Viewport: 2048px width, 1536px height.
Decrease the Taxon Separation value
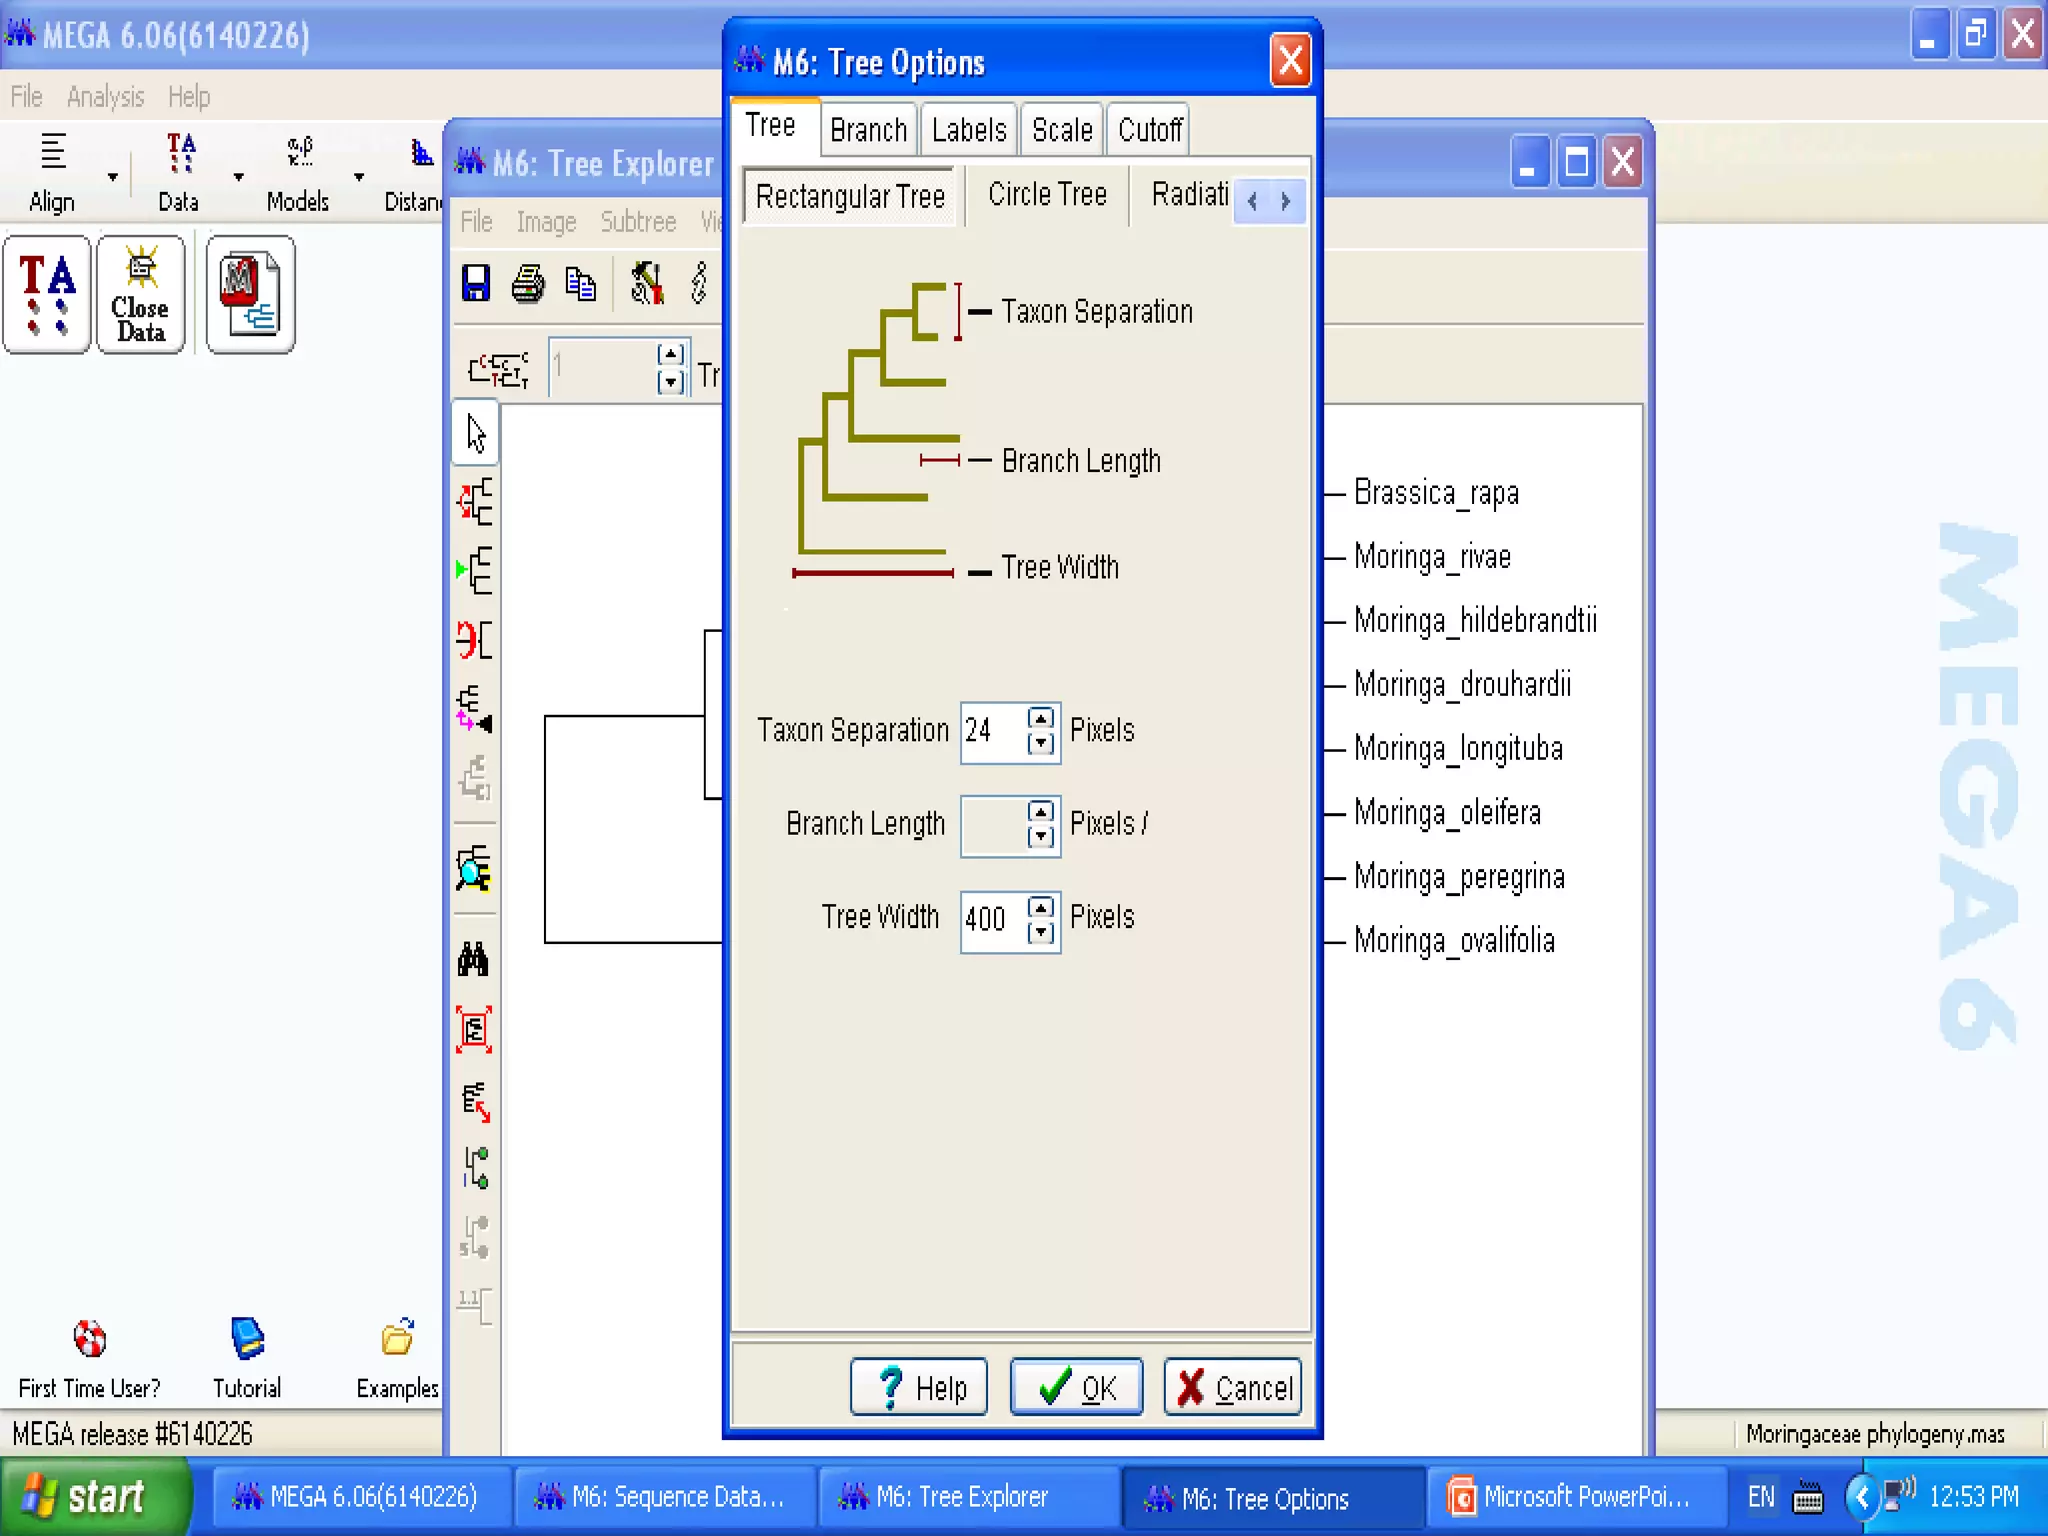[1041, 743]
